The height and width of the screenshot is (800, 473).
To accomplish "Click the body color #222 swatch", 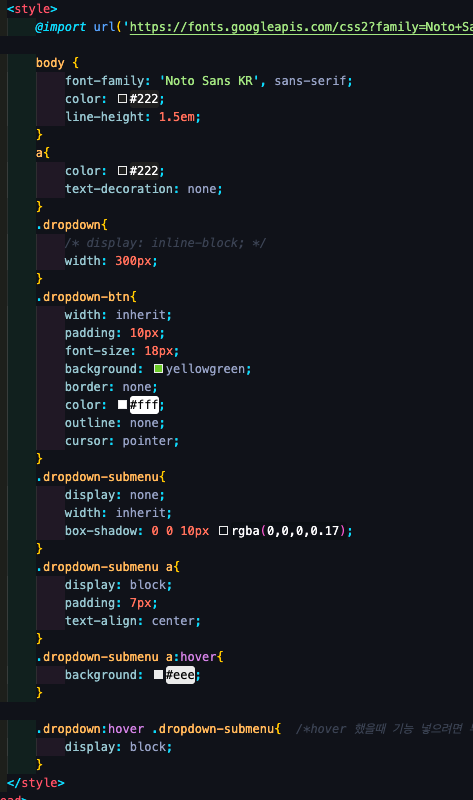I will coord(122,98).
